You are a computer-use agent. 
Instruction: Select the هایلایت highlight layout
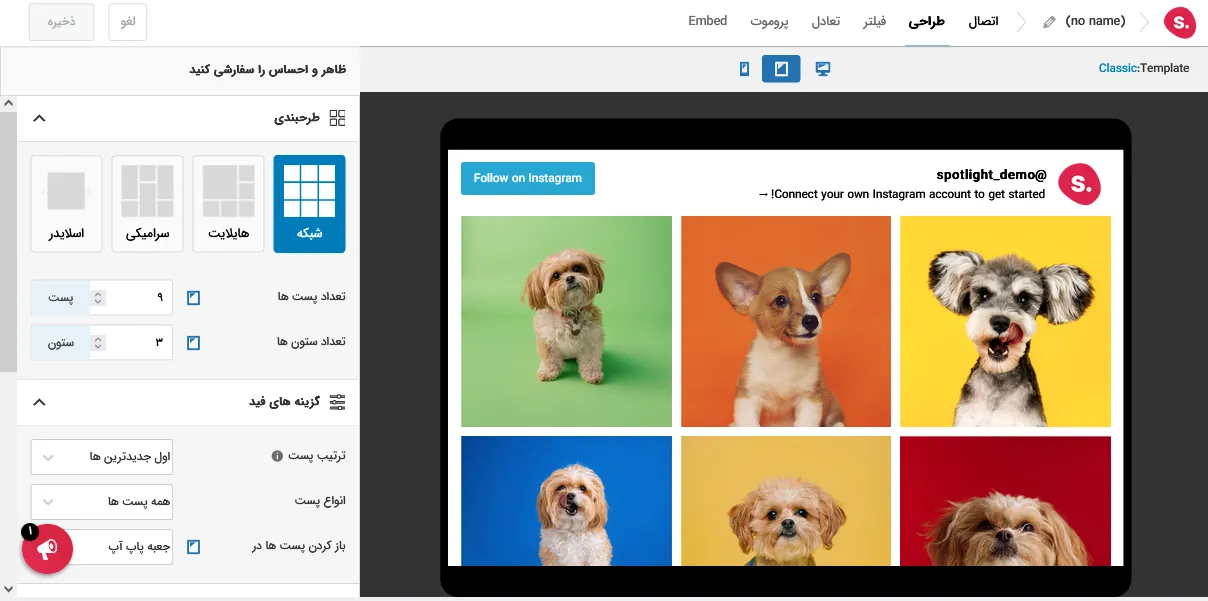(228, 204)
